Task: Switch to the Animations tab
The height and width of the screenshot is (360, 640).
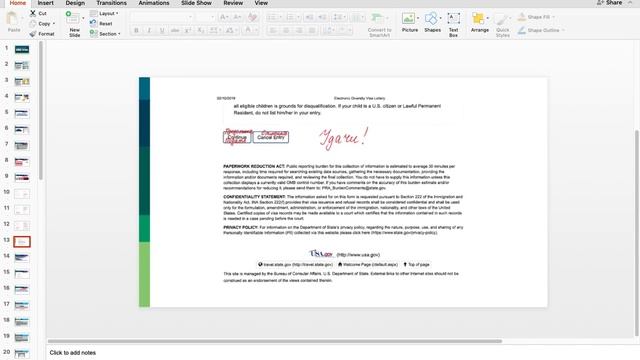Action: pyautogui.click(x=154, y=3)
